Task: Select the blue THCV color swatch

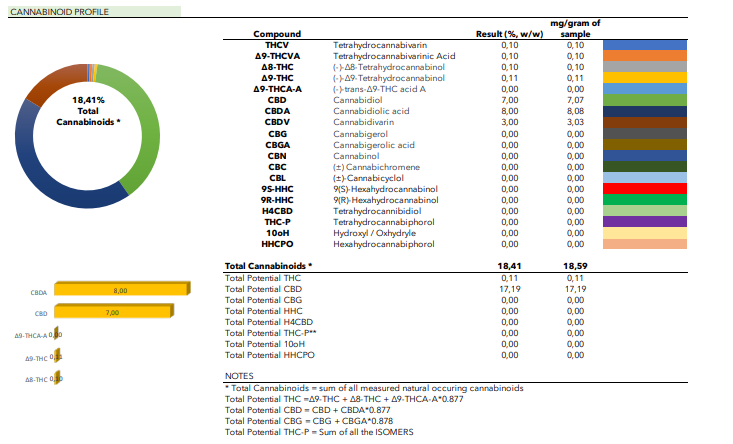Action: 646,45
